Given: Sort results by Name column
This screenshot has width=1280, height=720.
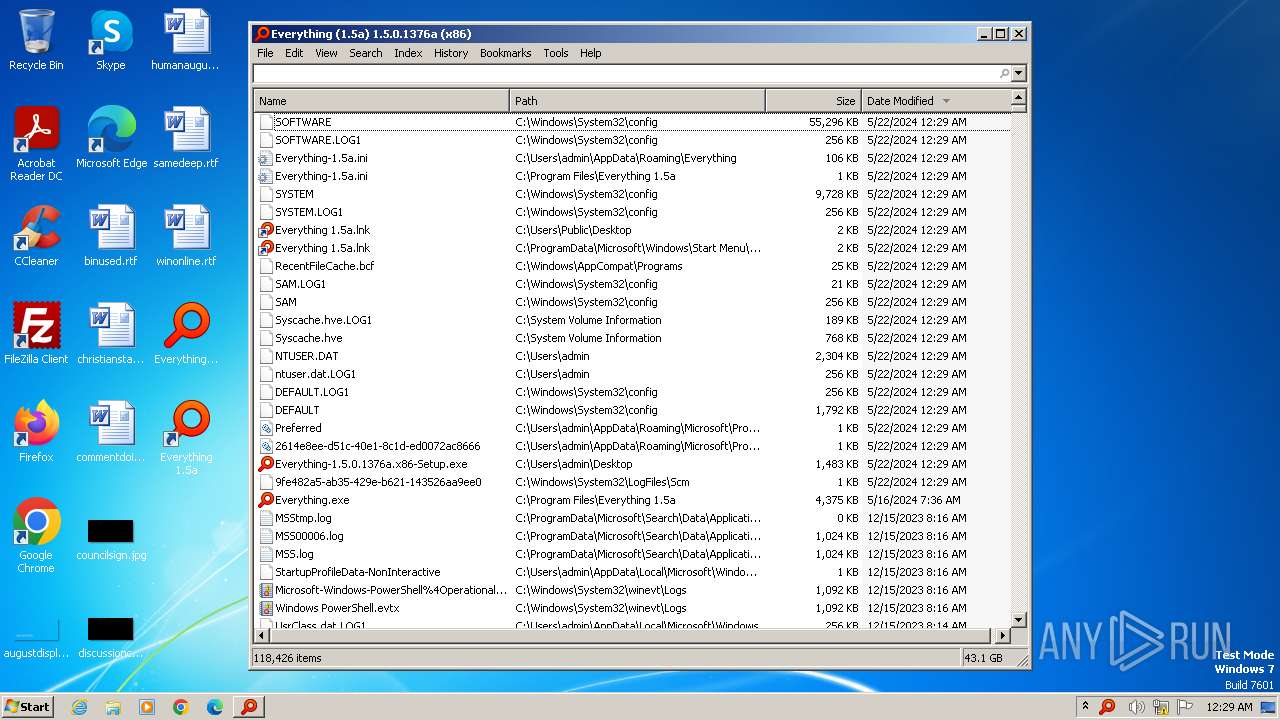Looking at the screenshot, I should pos(381,101).
